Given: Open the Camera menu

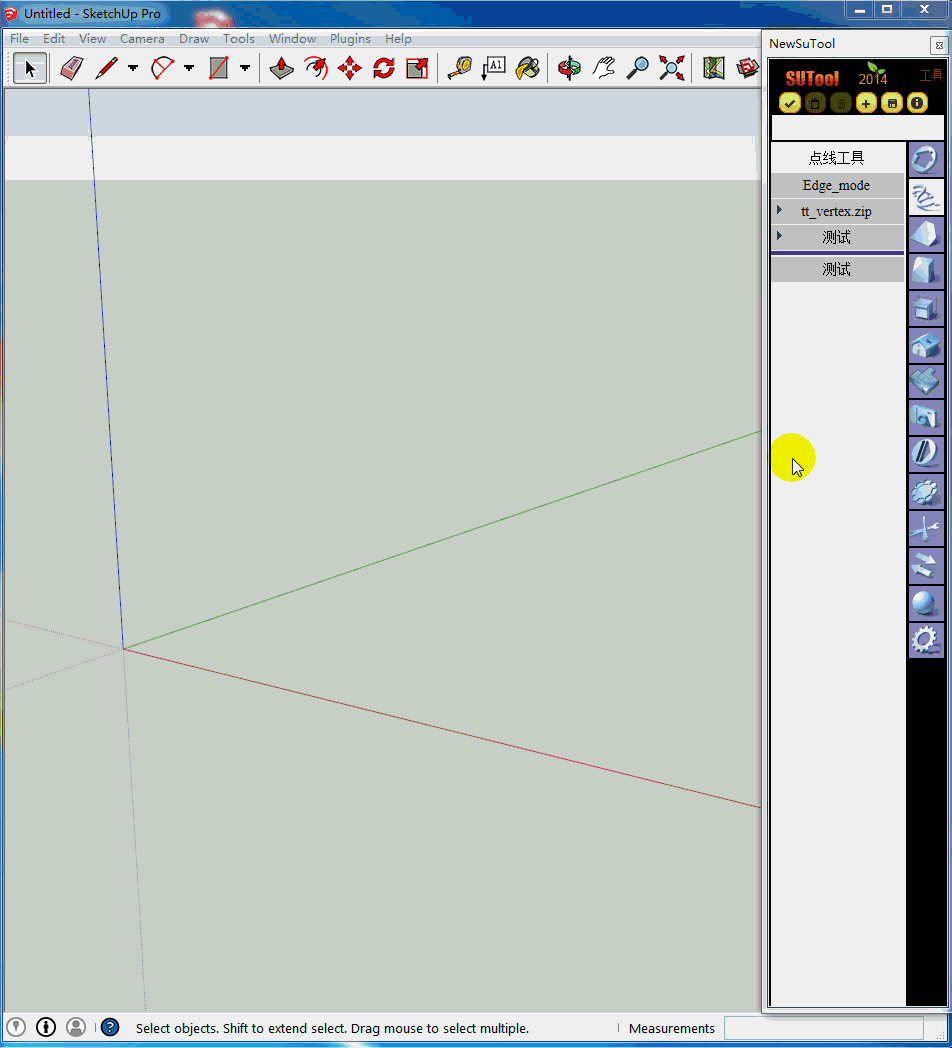Looking at the screenshot, I should point(142,39).
